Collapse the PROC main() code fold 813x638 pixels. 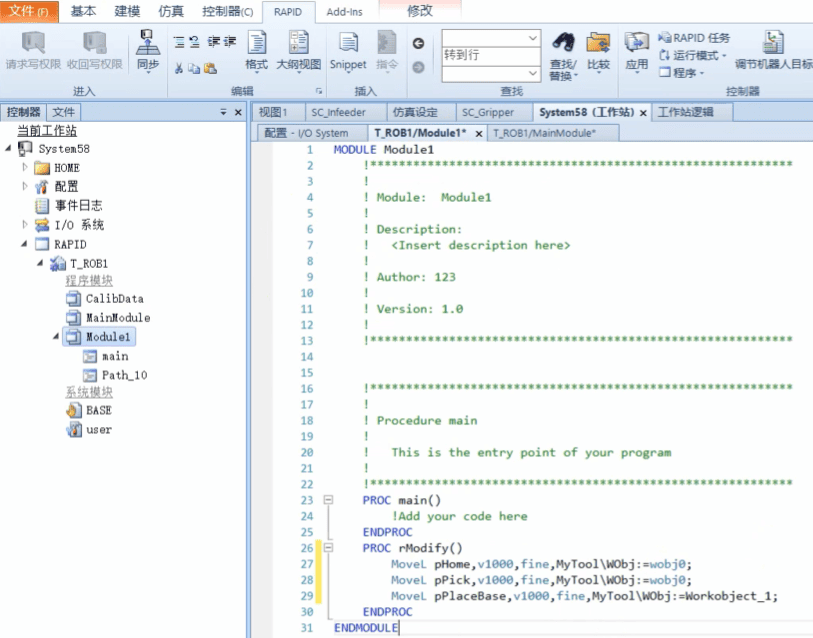point(328,500)
